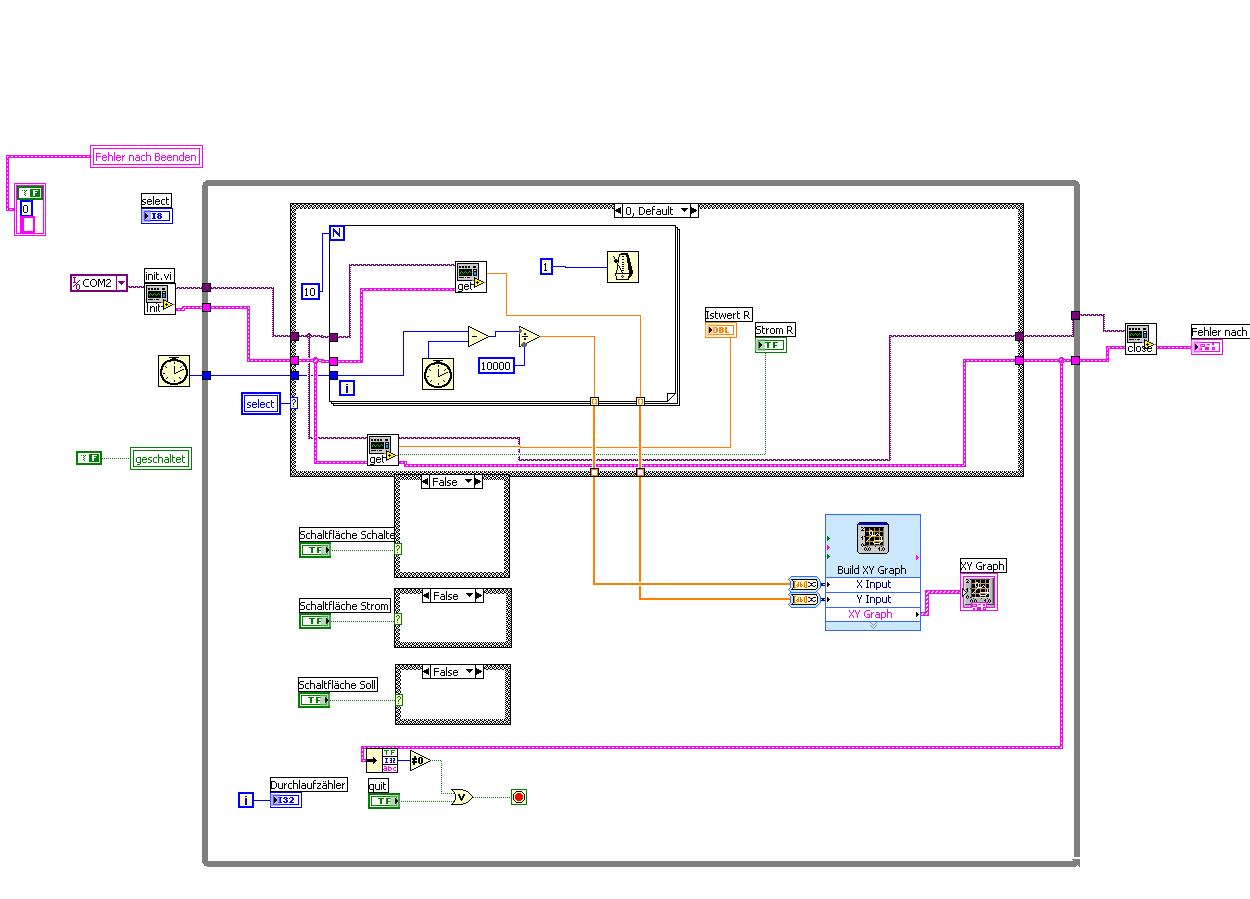Open the COM2 port dropdown

click(x=122, y=283)
